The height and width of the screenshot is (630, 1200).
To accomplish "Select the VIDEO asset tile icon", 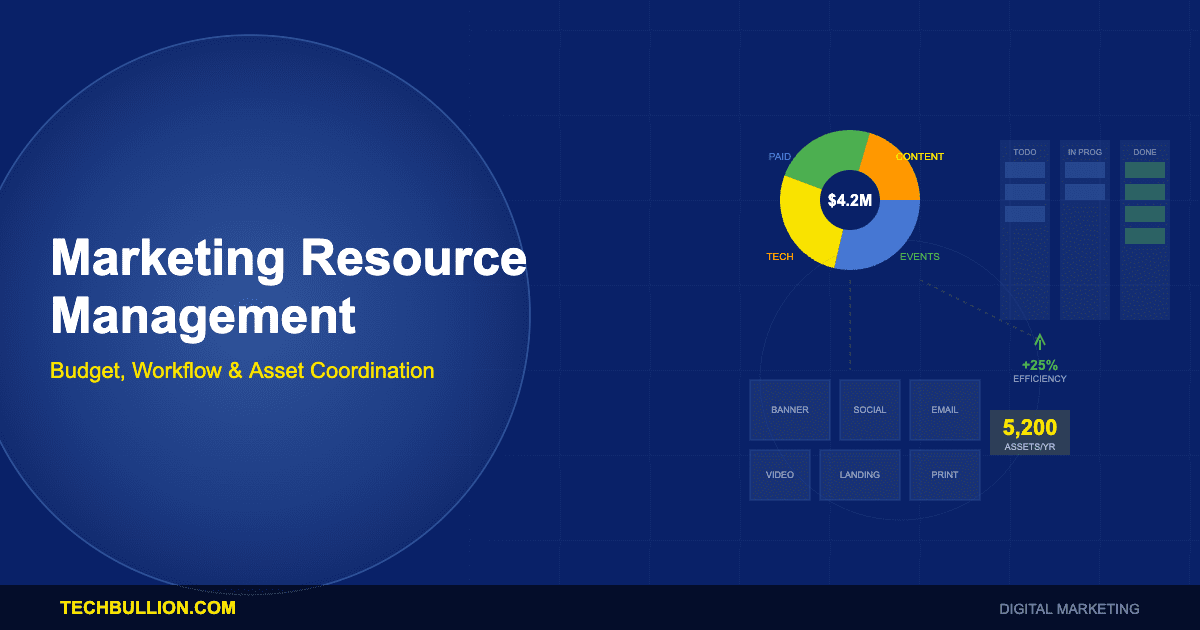I will [779, 475].
